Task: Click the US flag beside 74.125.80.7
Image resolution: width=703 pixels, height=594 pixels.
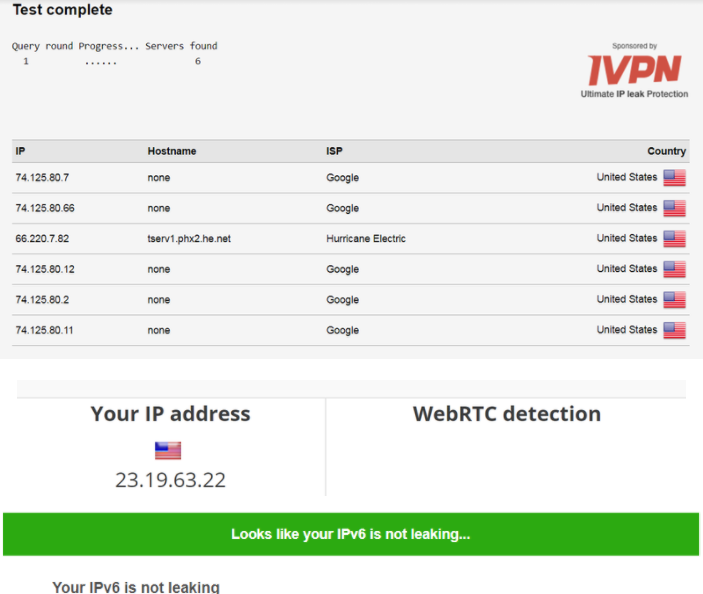Action: [x=674, y=178]
